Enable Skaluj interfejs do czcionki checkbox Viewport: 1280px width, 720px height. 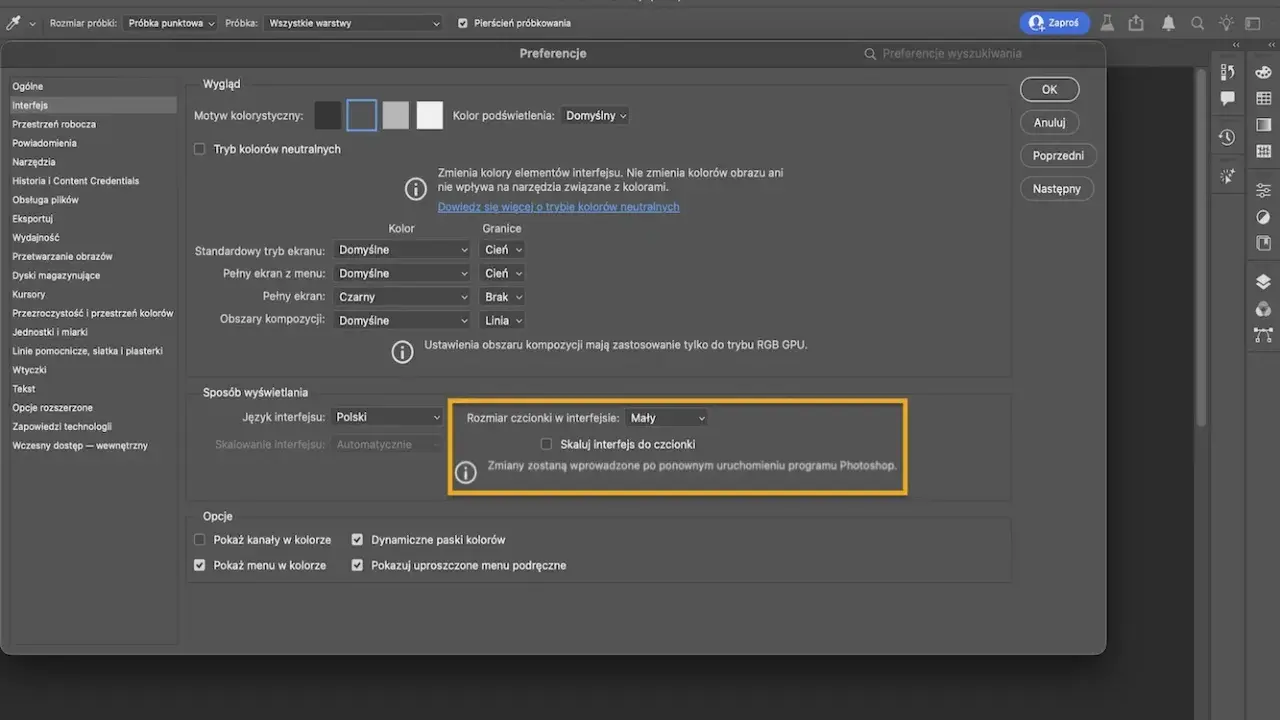click(x=546, y=444)
